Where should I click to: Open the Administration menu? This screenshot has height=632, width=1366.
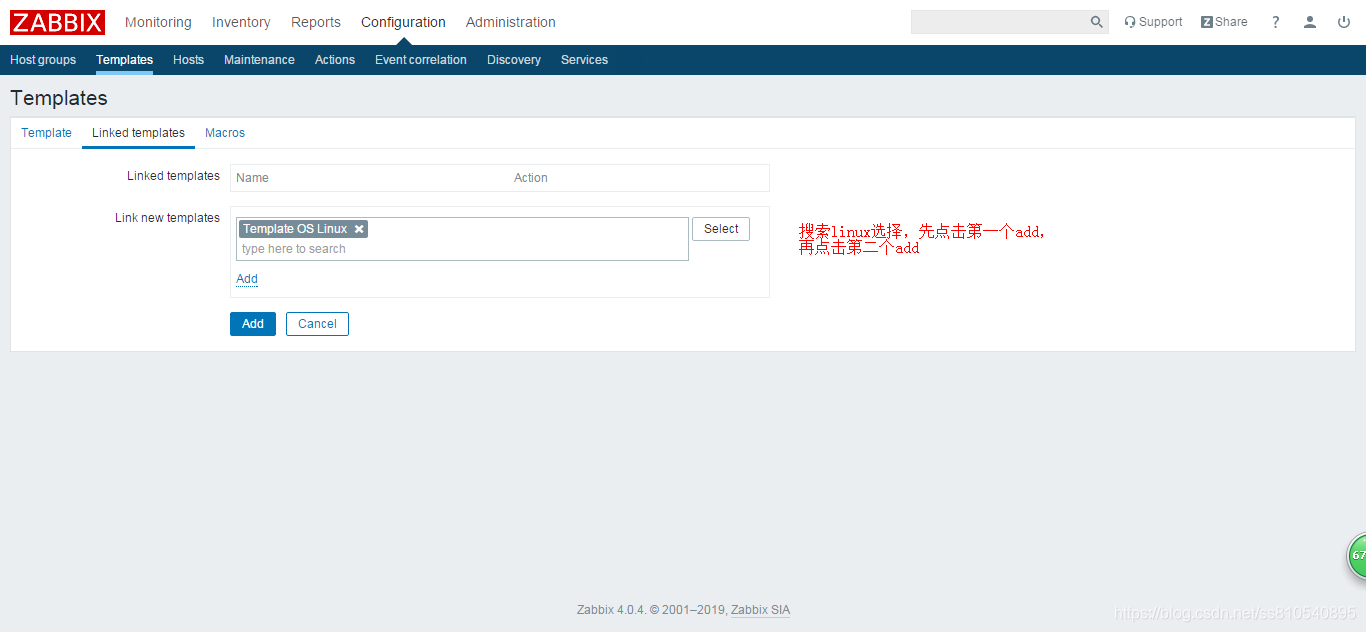click(511, 22)
